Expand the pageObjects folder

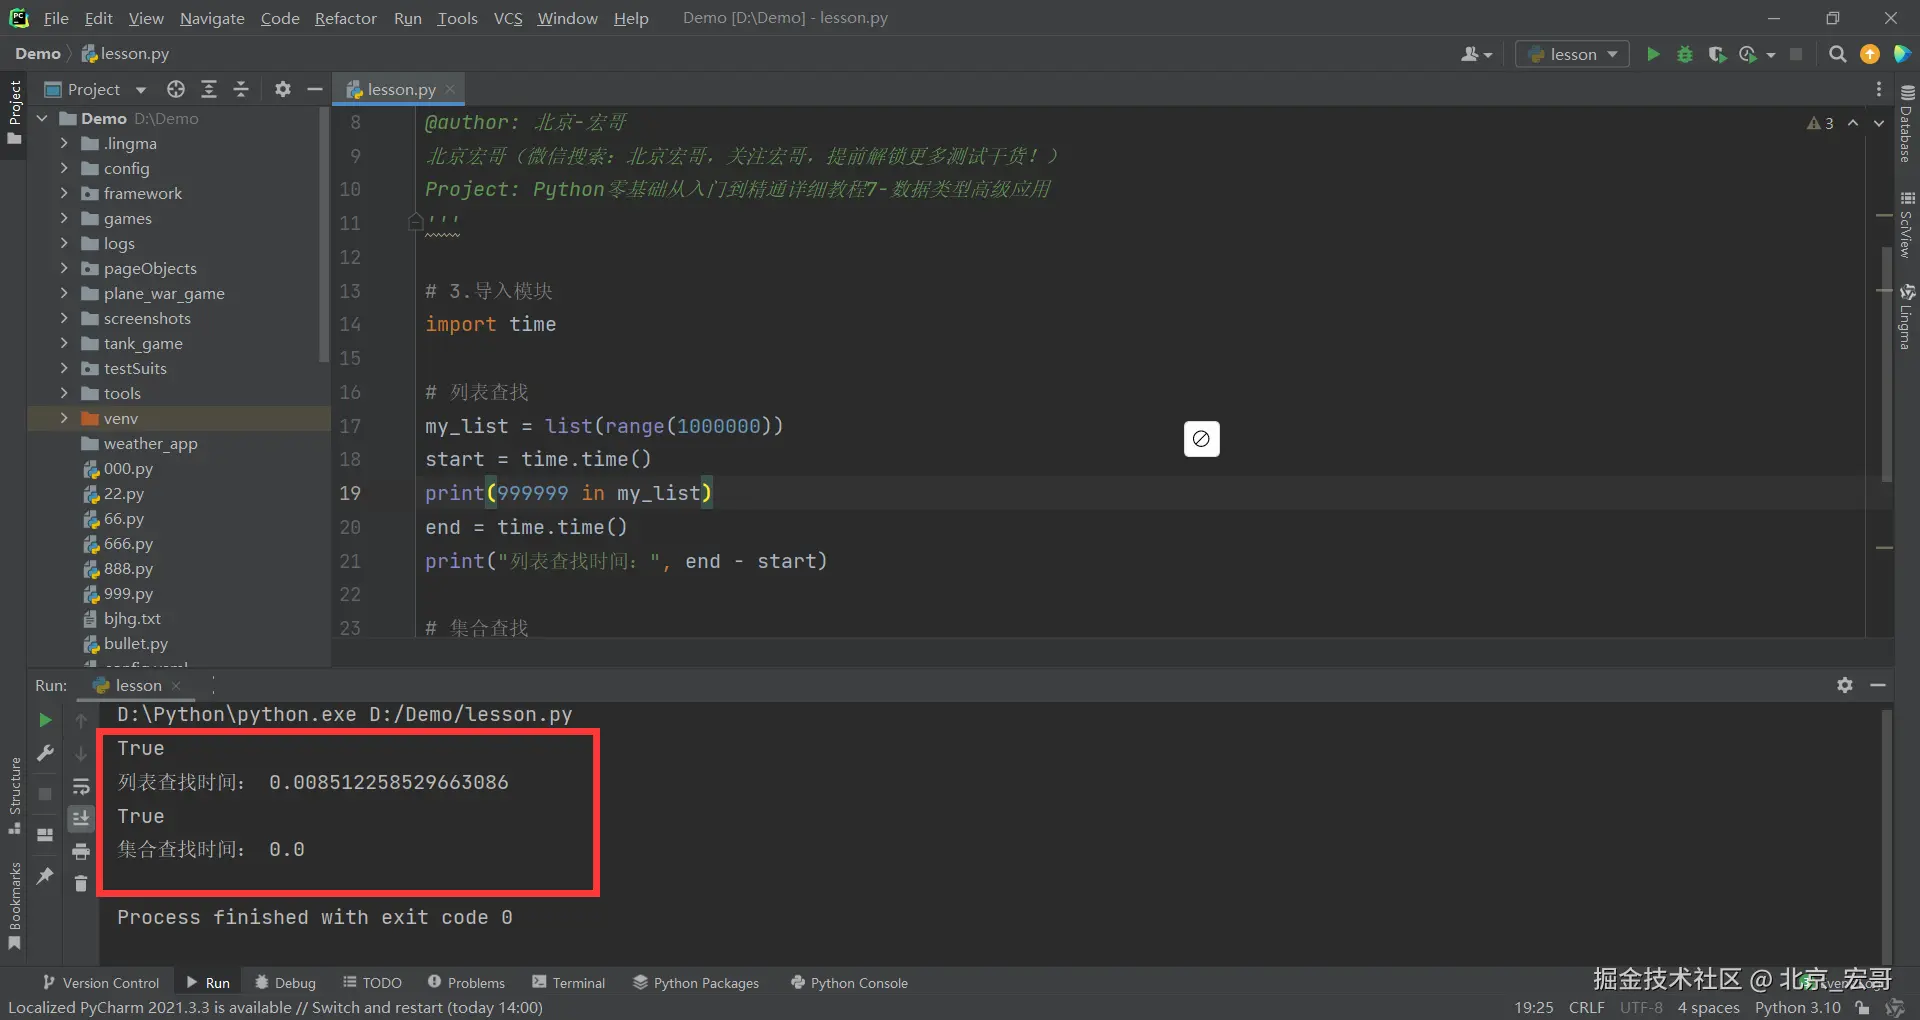[x=64, y=268]
